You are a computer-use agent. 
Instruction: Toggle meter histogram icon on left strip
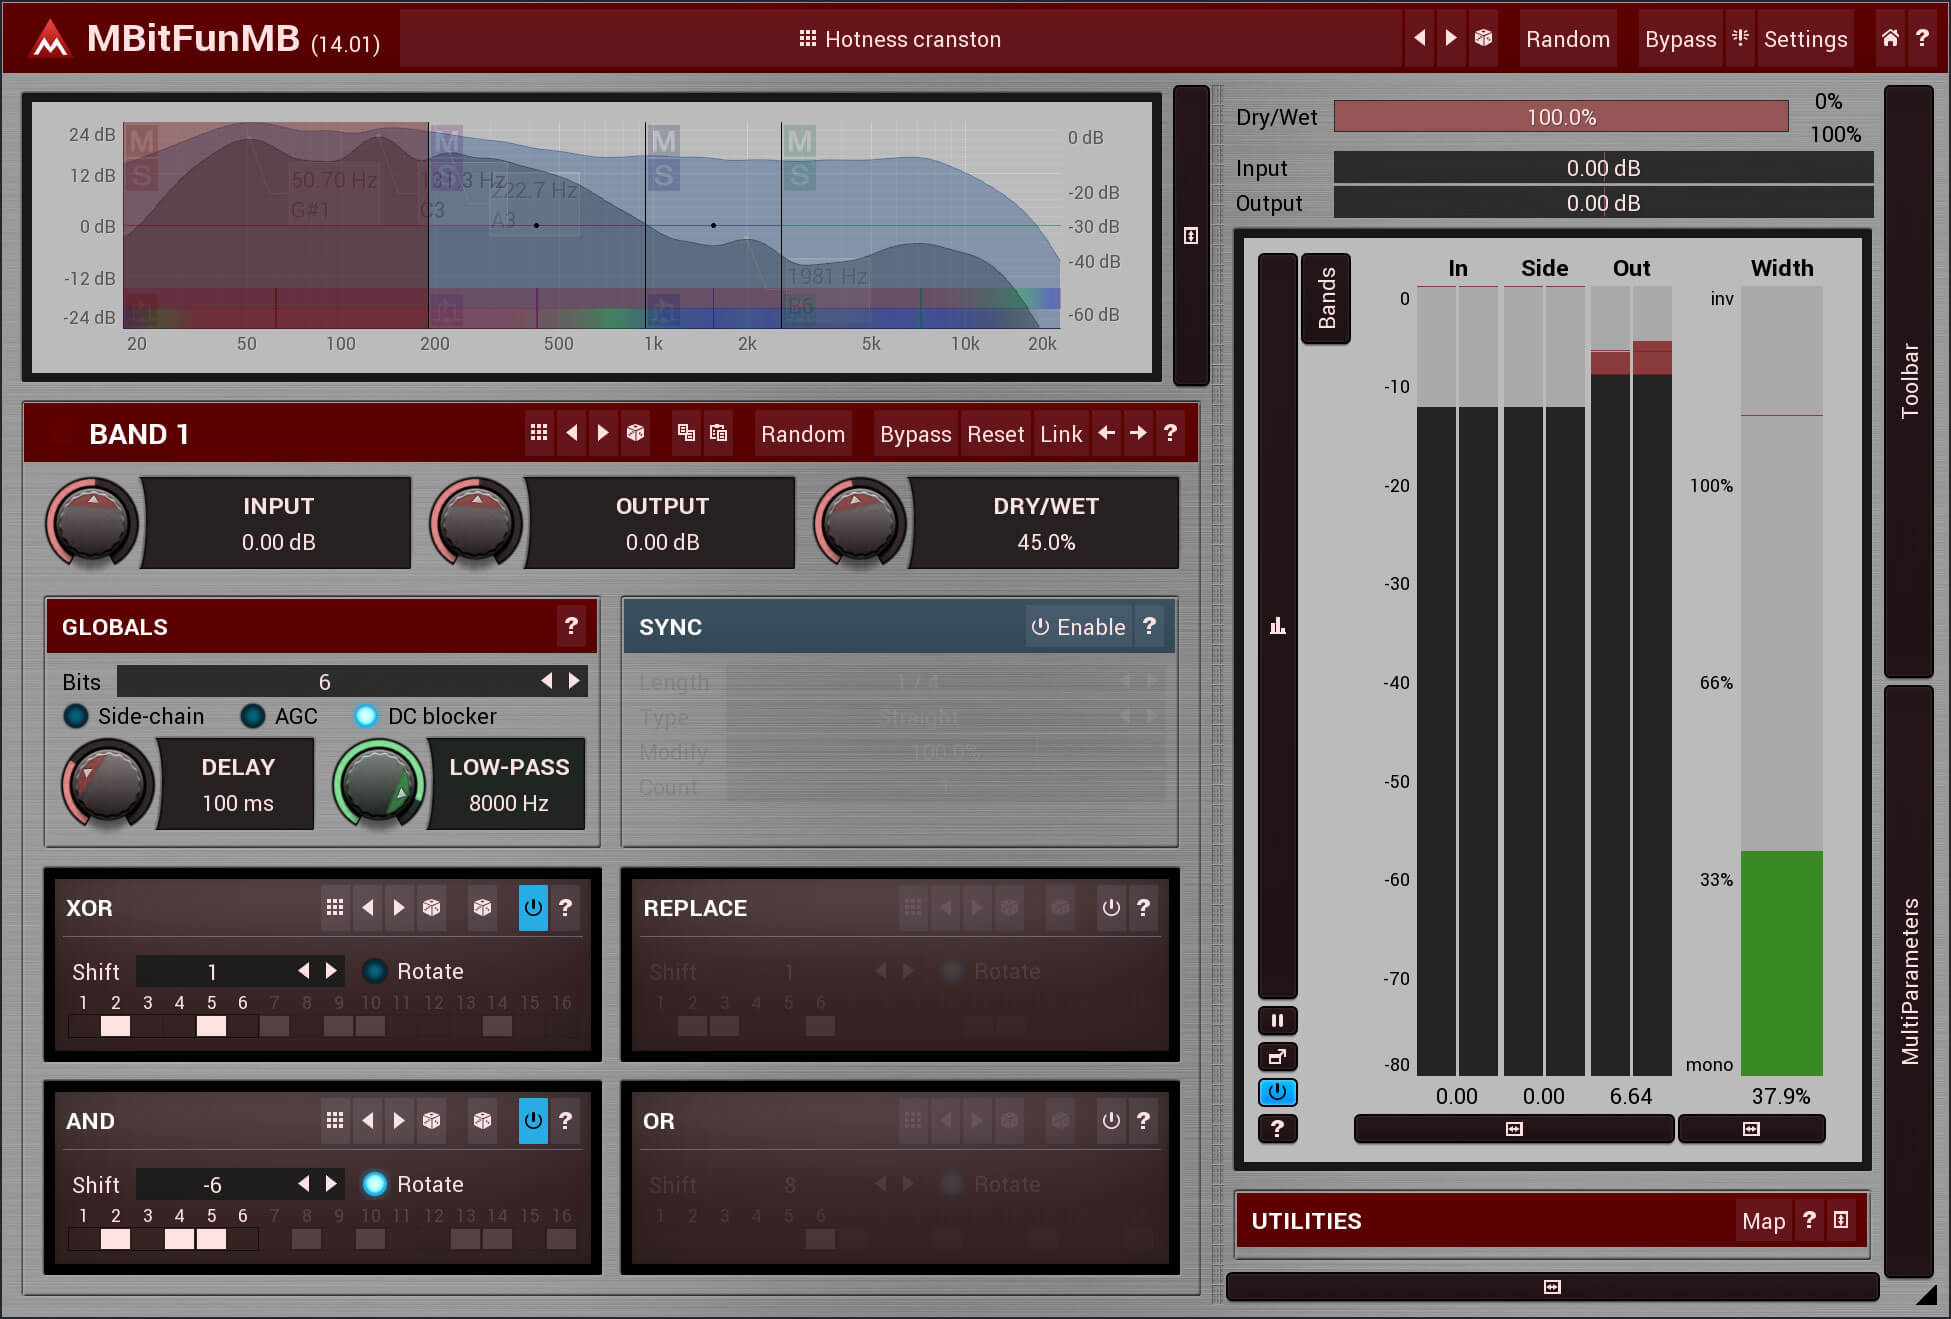1277,626
